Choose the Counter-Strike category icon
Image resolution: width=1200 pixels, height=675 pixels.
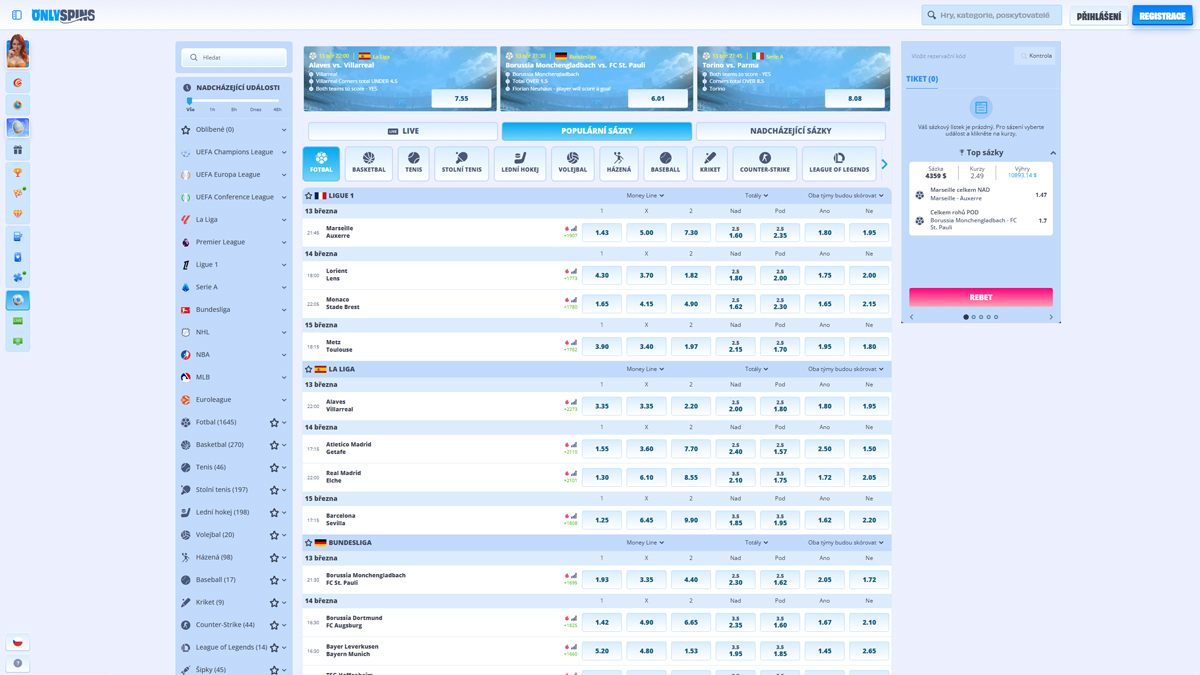click(764, 163)
